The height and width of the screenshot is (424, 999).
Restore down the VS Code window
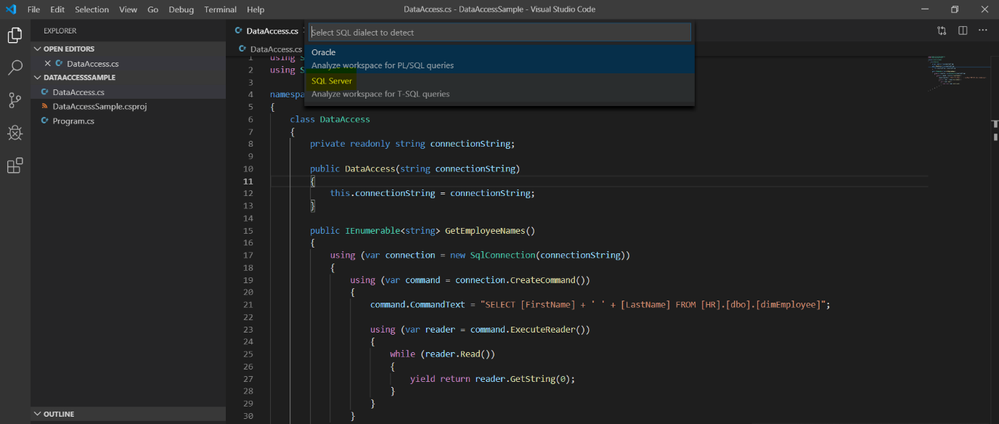[x=954, y=10]
